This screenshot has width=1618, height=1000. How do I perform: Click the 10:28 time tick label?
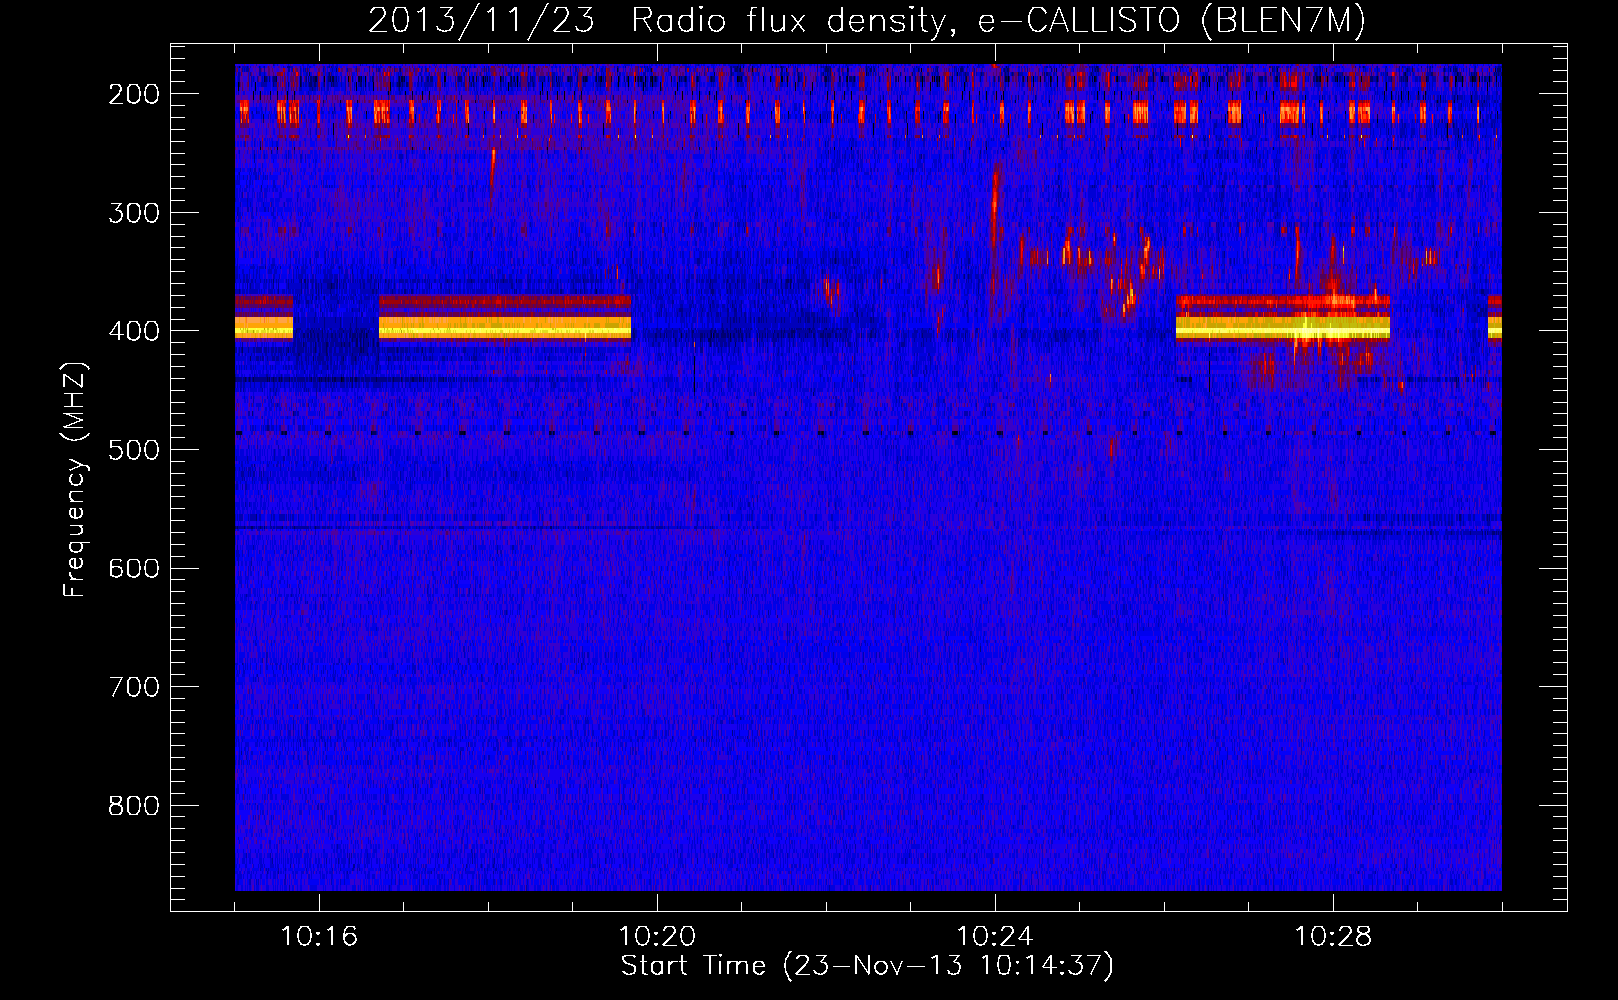point(1333,937)
